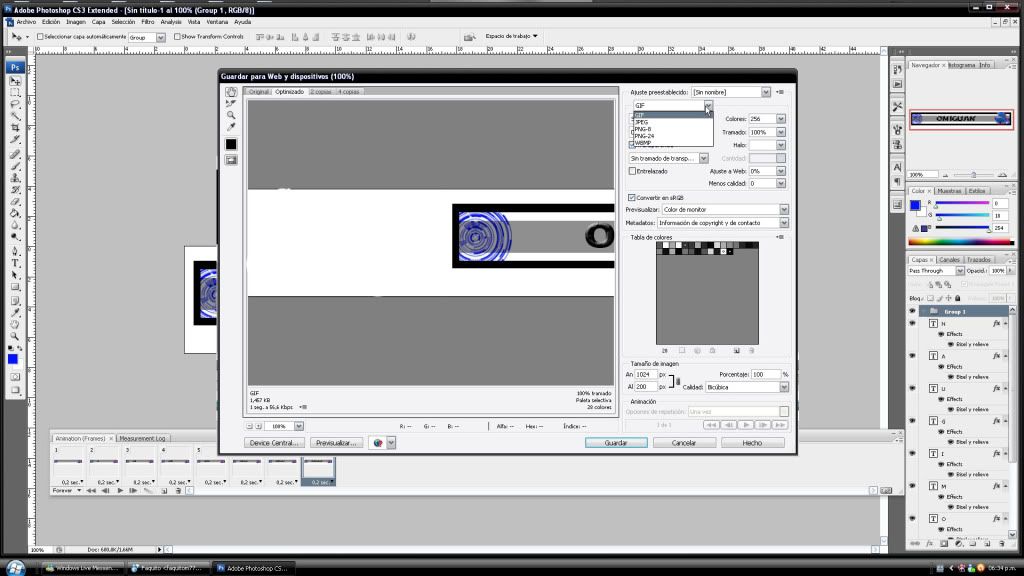Click the Guardar button
1024x576 pixels.
click(x=616, y=443)
